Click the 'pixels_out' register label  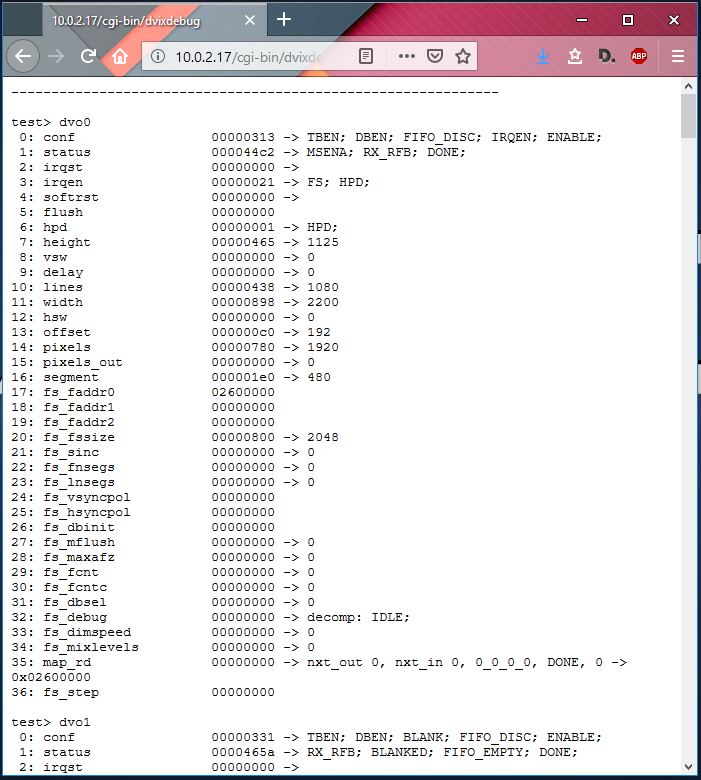[x=83, y=363]
